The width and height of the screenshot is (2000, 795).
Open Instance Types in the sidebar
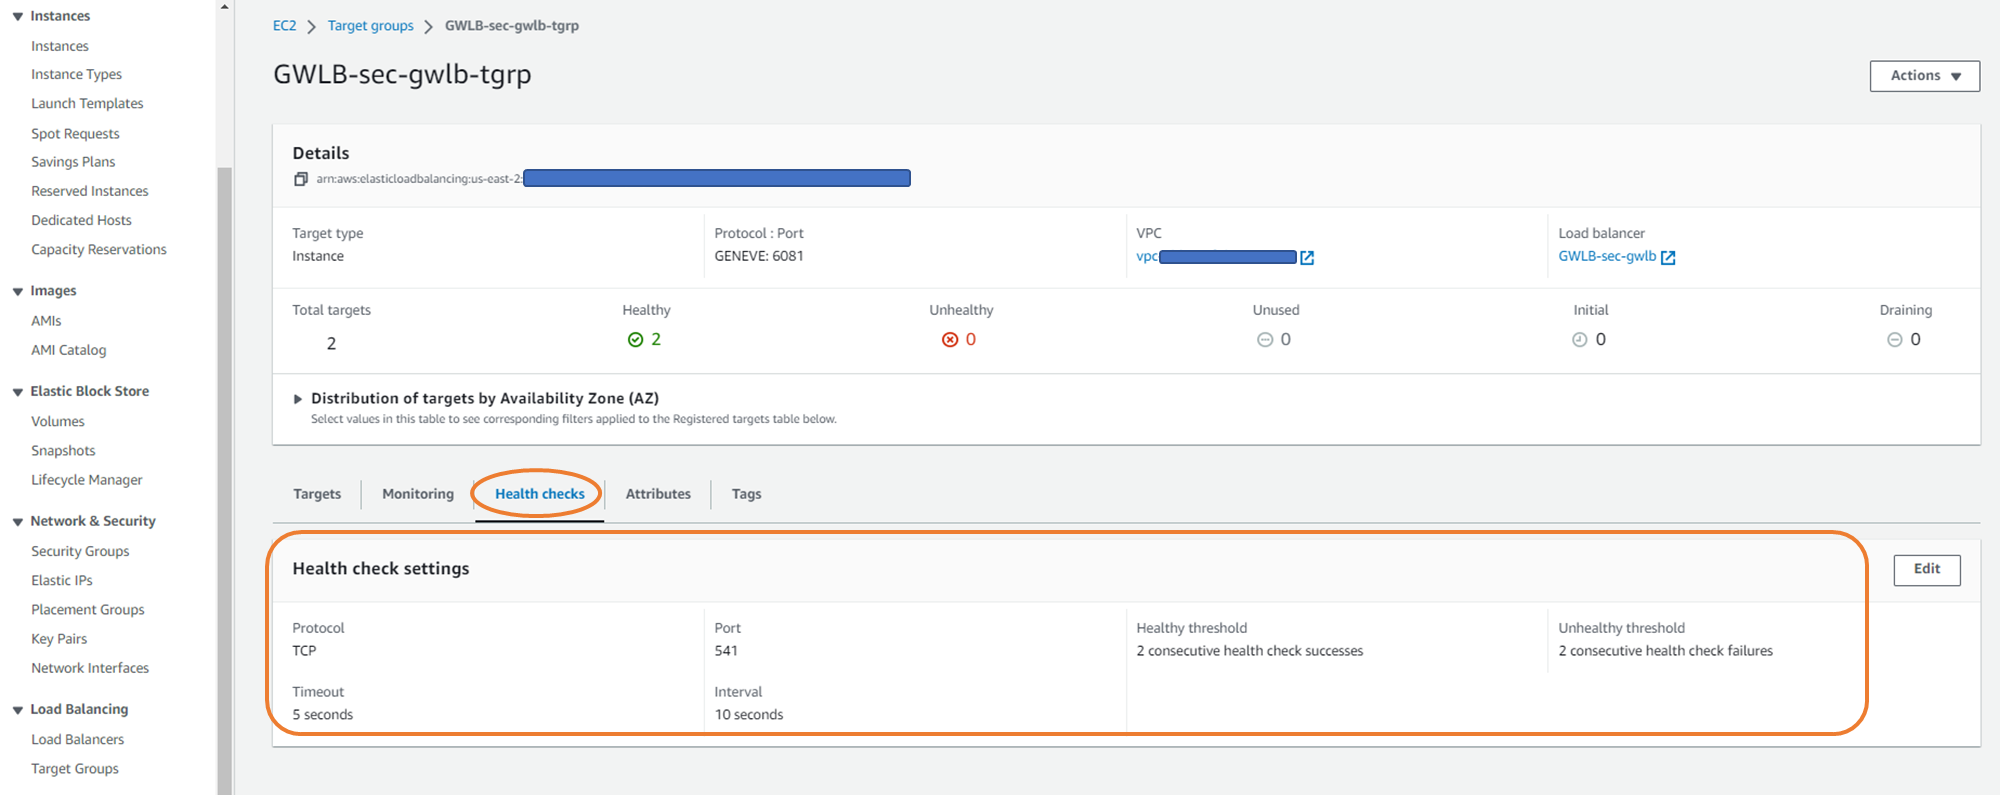pyautogui.click(x=76, y=75)
